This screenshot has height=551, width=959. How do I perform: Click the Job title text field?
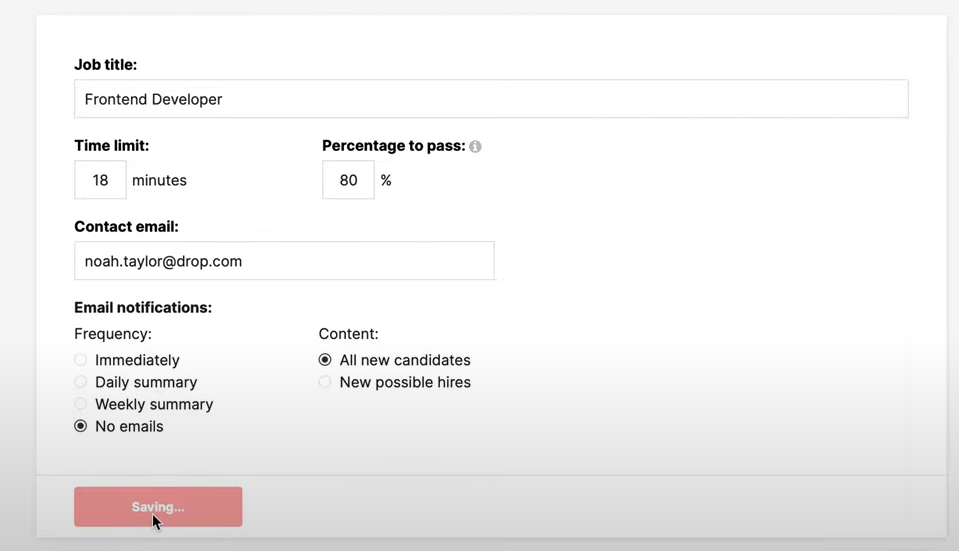[490, 99]
